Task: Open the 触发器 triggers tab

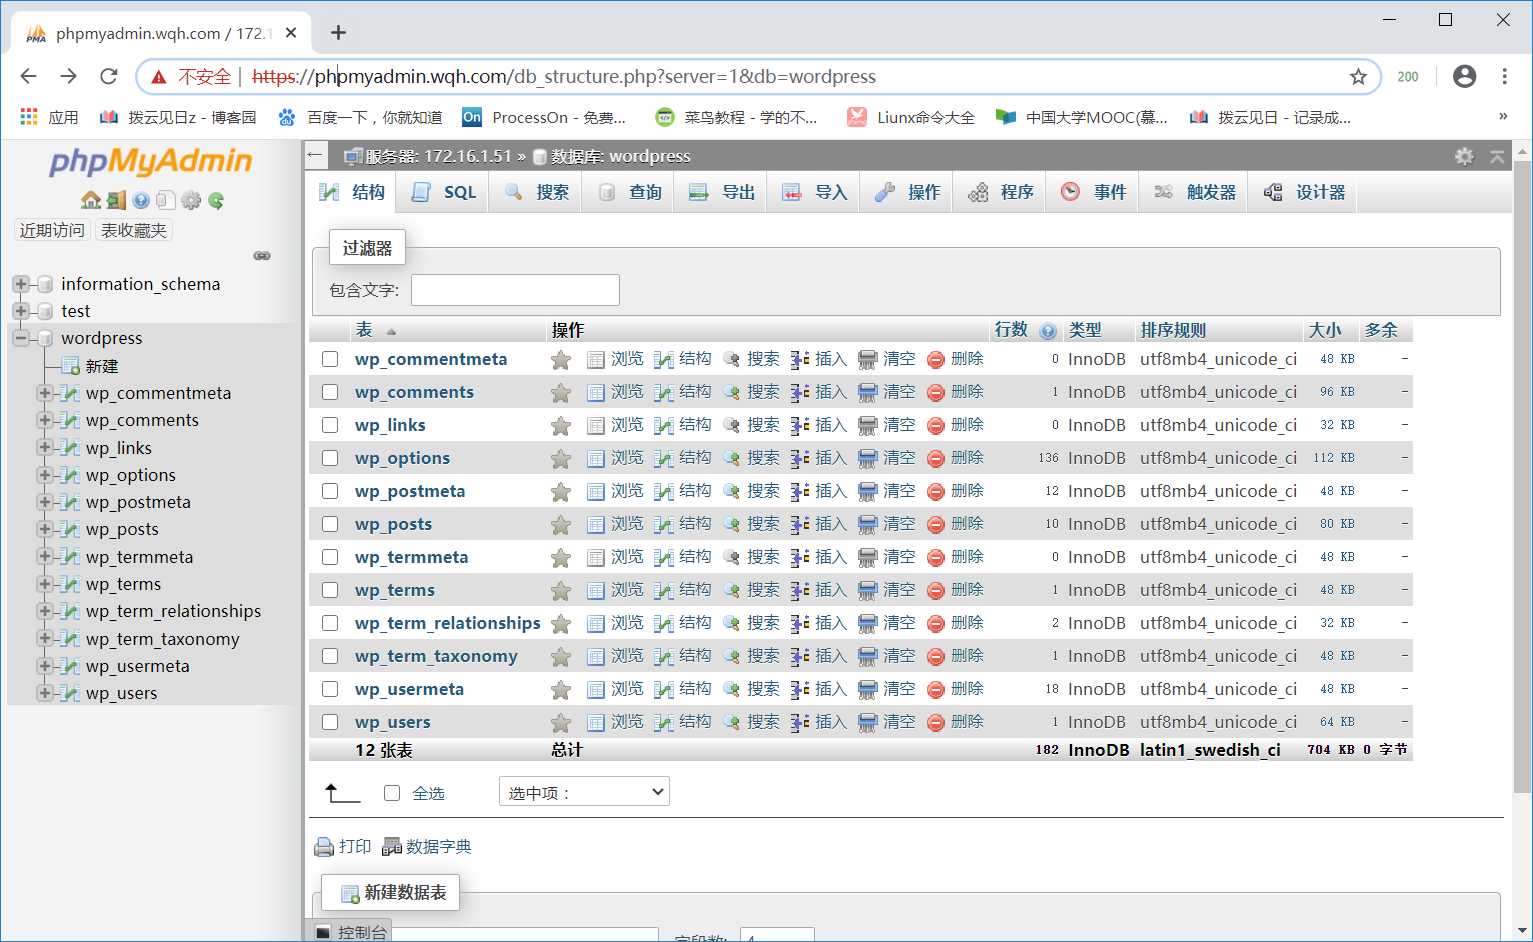Action: 1195,192
